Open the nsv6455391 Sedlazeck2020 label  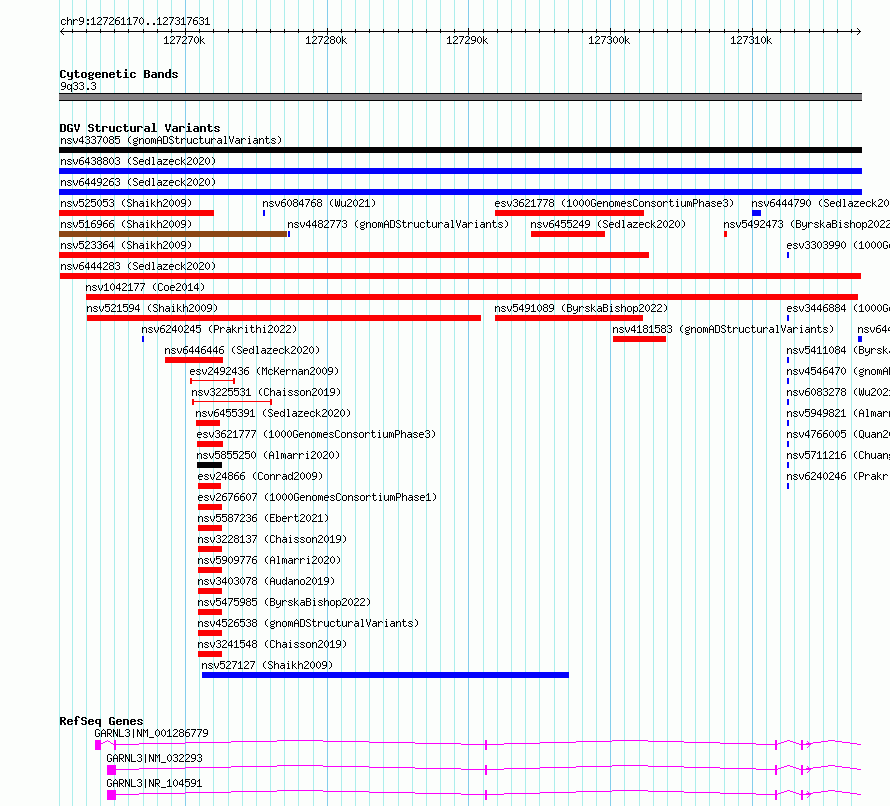pos(273,413)
